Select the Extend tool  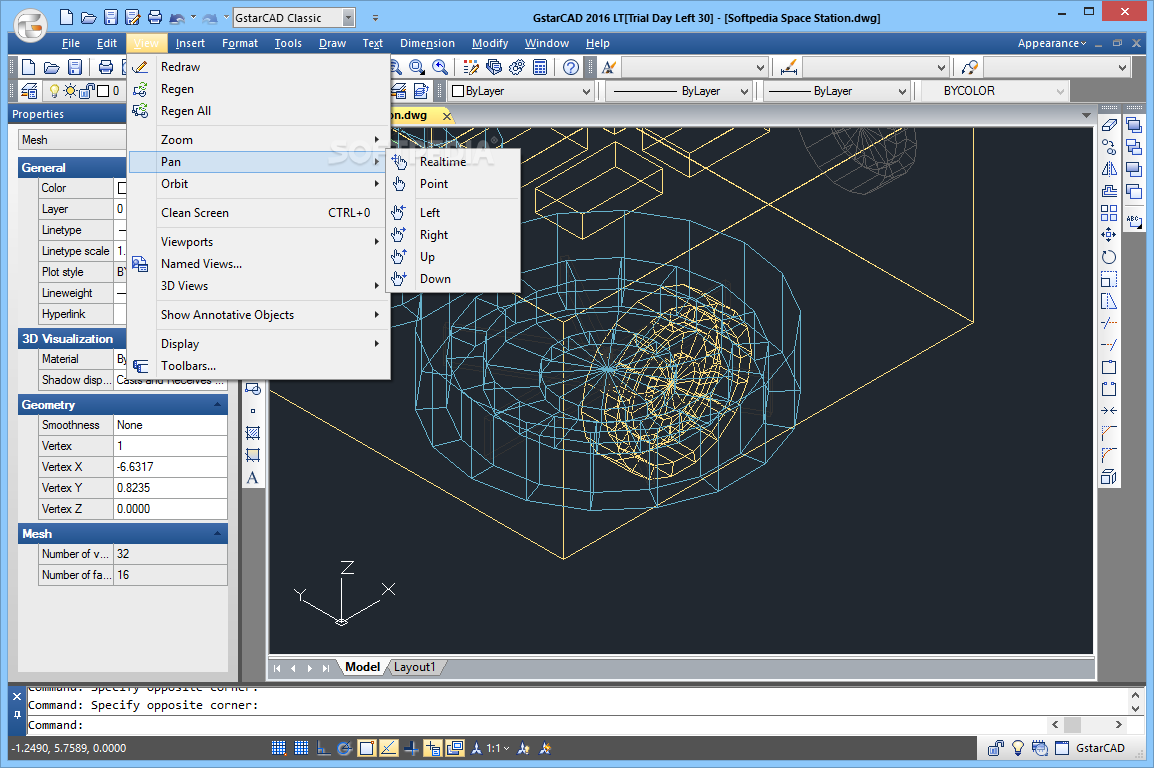(x=1109, y=345)
